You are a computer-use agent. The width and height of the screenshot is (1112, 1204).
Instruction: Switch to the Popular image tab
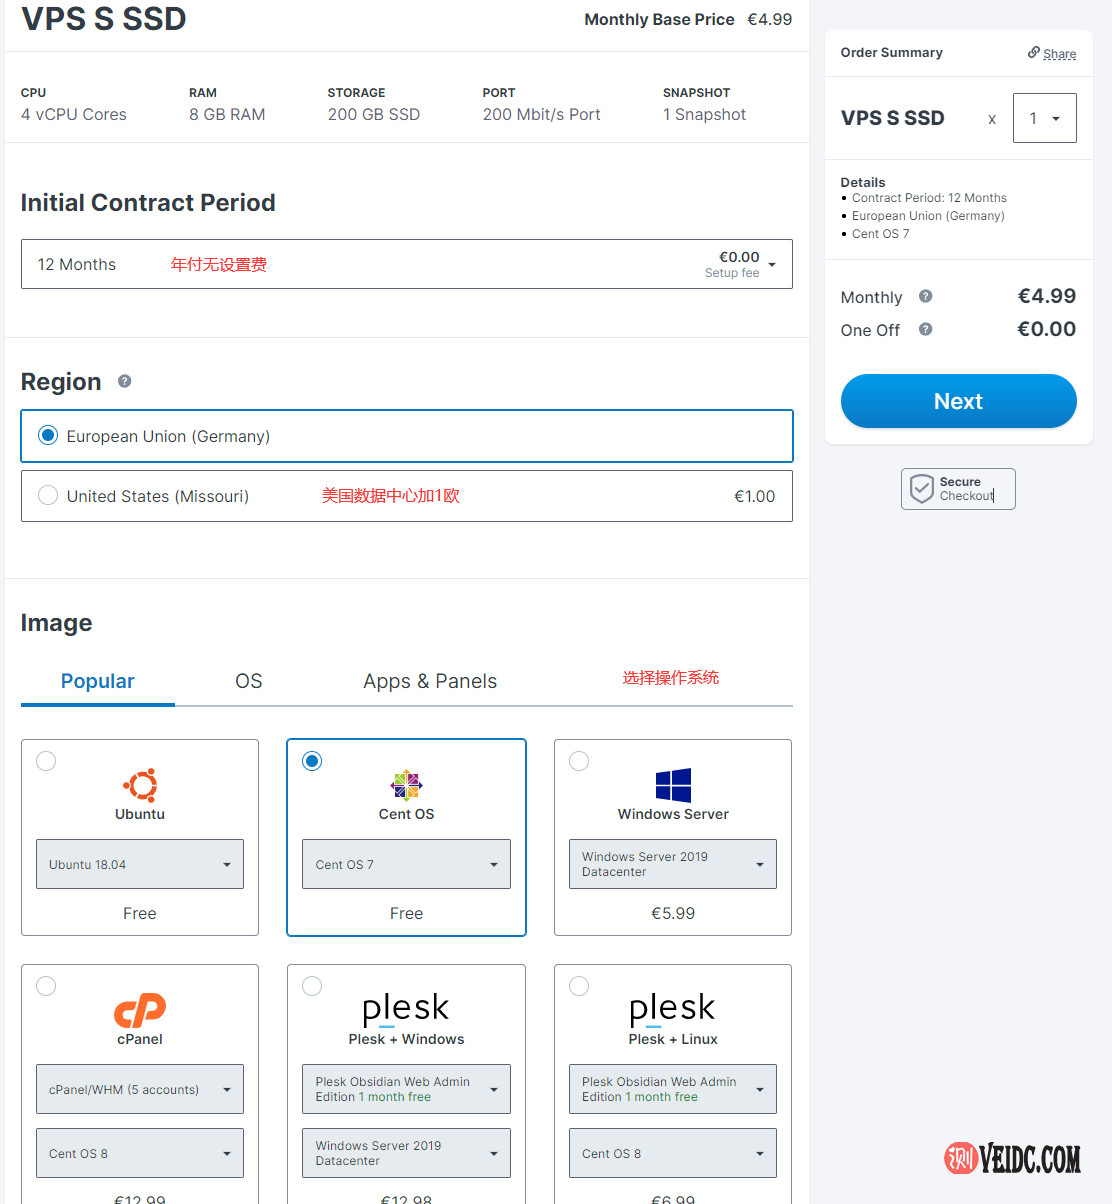point(98,681)
